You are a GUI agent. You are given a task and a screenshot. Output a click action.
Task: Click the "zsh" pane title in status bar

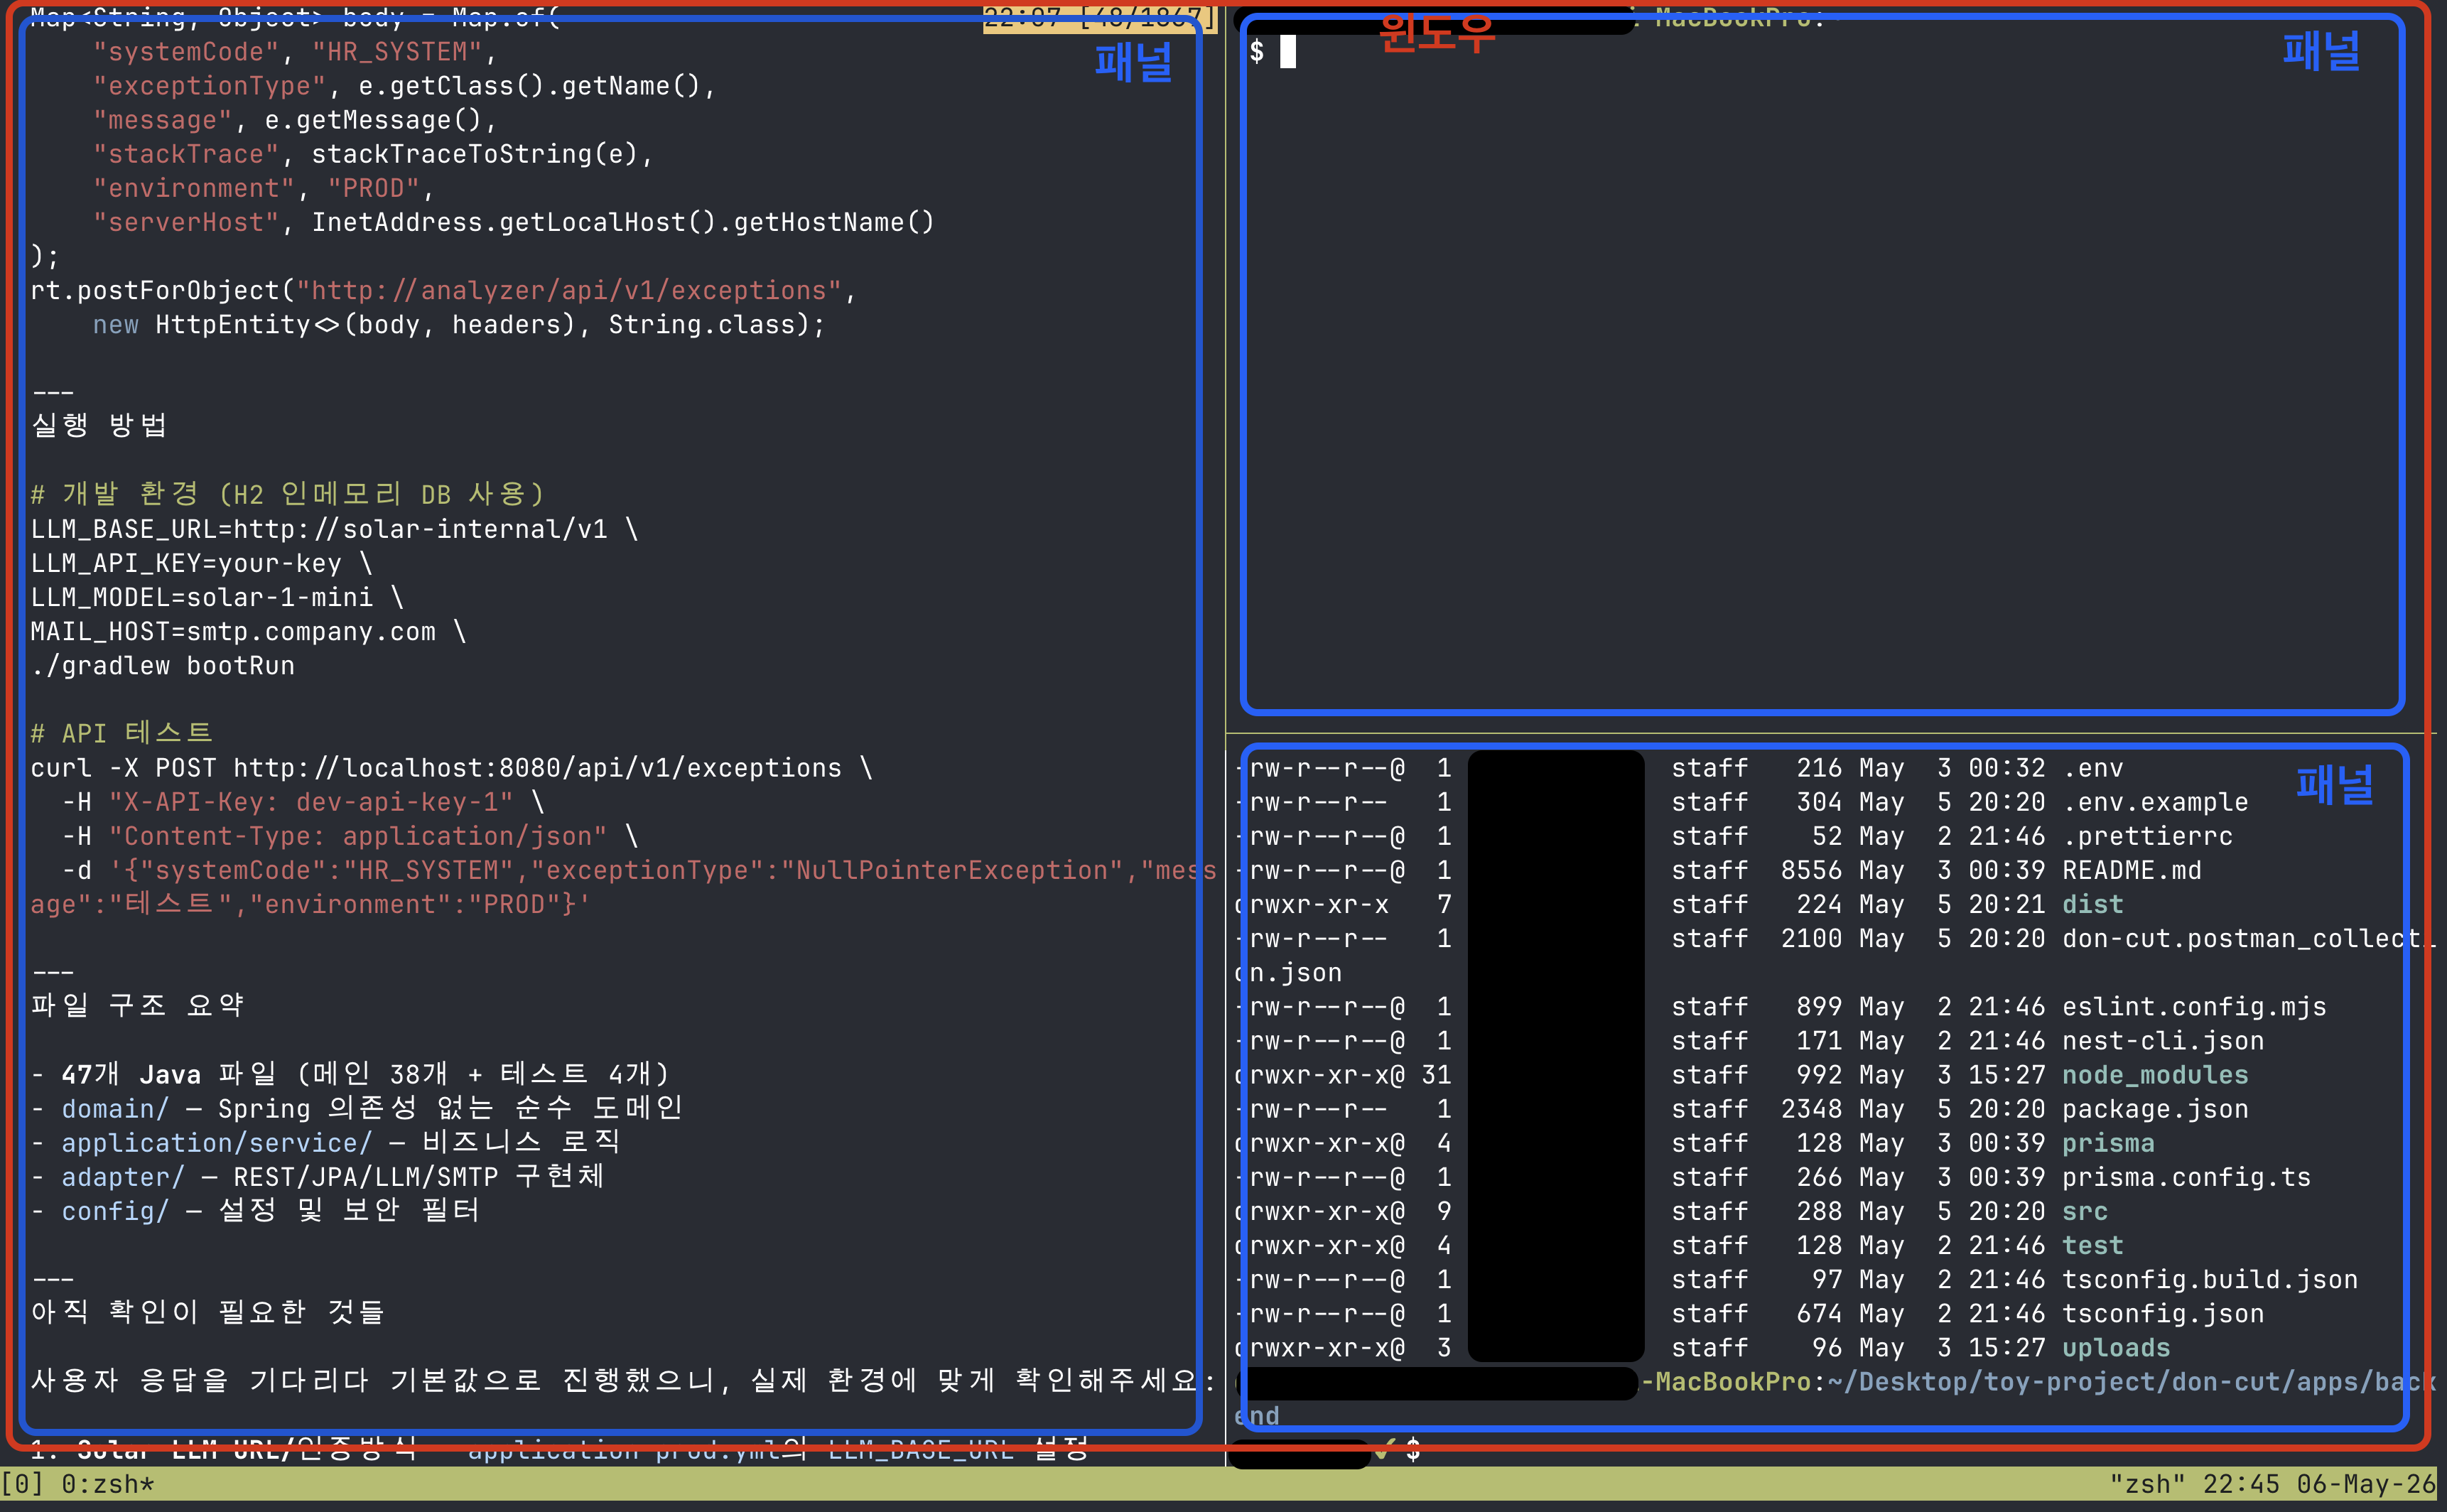point(2148,1484)
